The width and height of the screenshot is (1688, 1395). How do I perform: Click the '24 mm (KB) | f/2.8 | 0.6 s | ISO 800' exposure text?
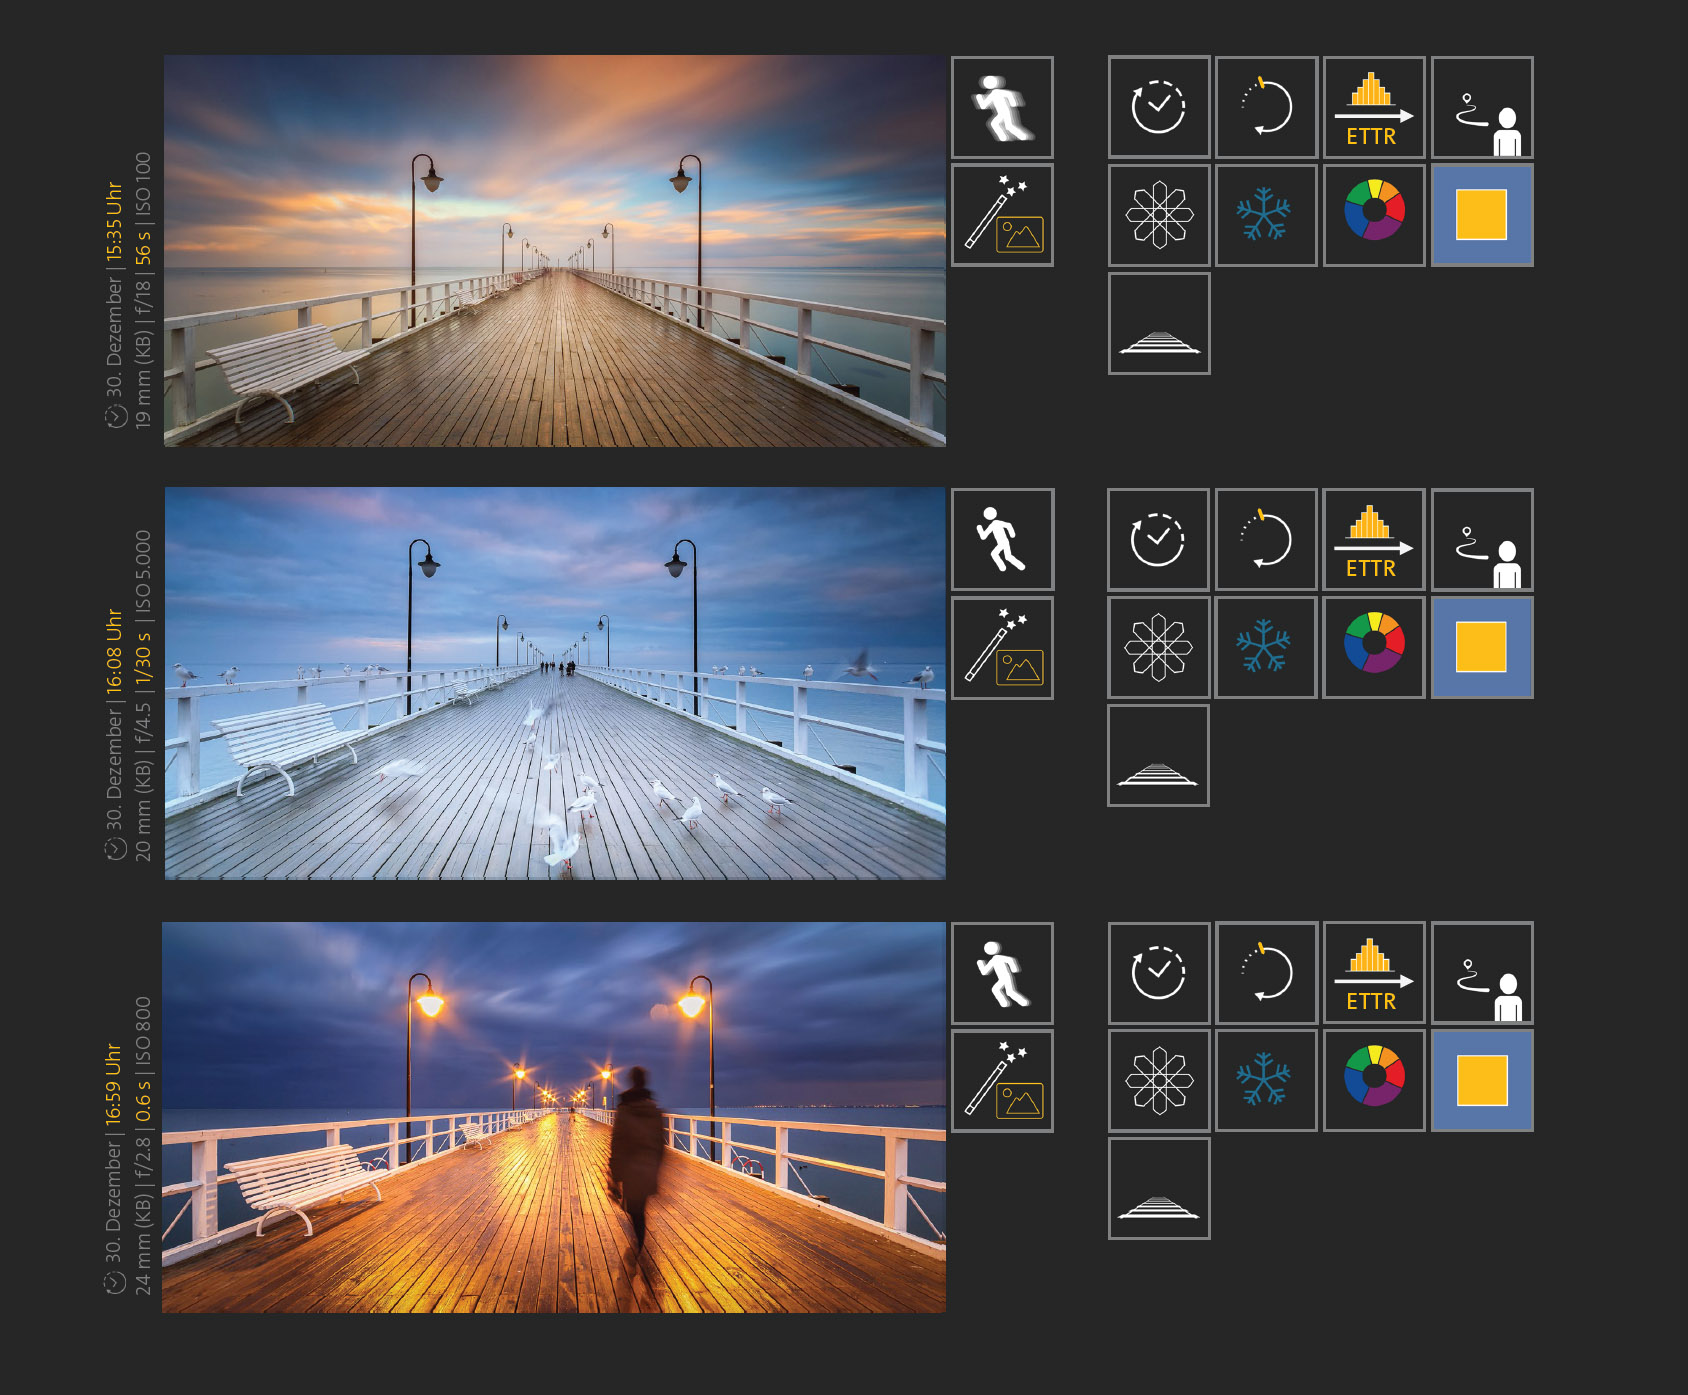click(143, 1145)
